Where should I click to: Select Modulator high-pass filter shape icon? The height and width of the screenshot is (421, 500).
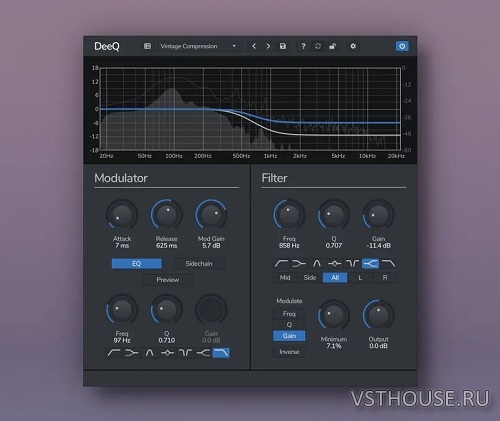(x=114, y=353)
